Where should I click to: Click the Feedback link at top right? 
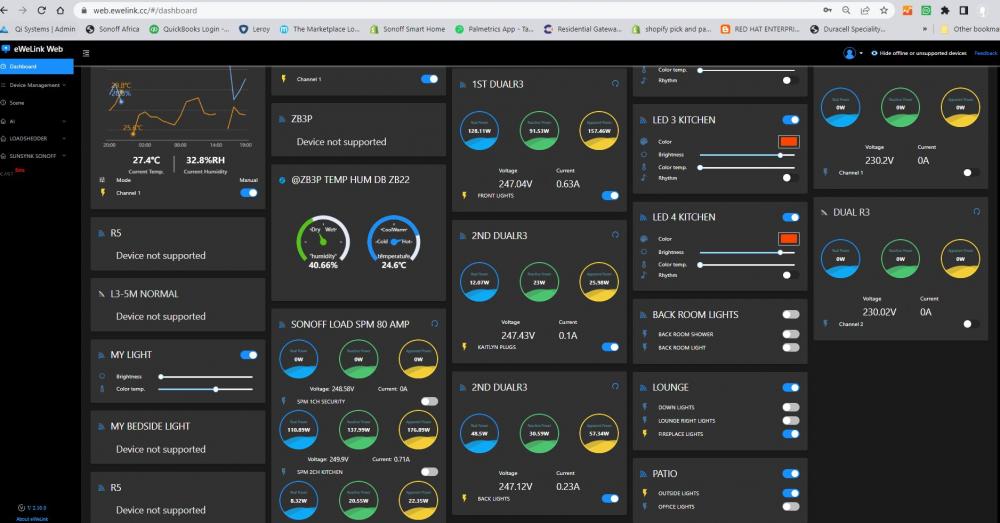[985, 53]
